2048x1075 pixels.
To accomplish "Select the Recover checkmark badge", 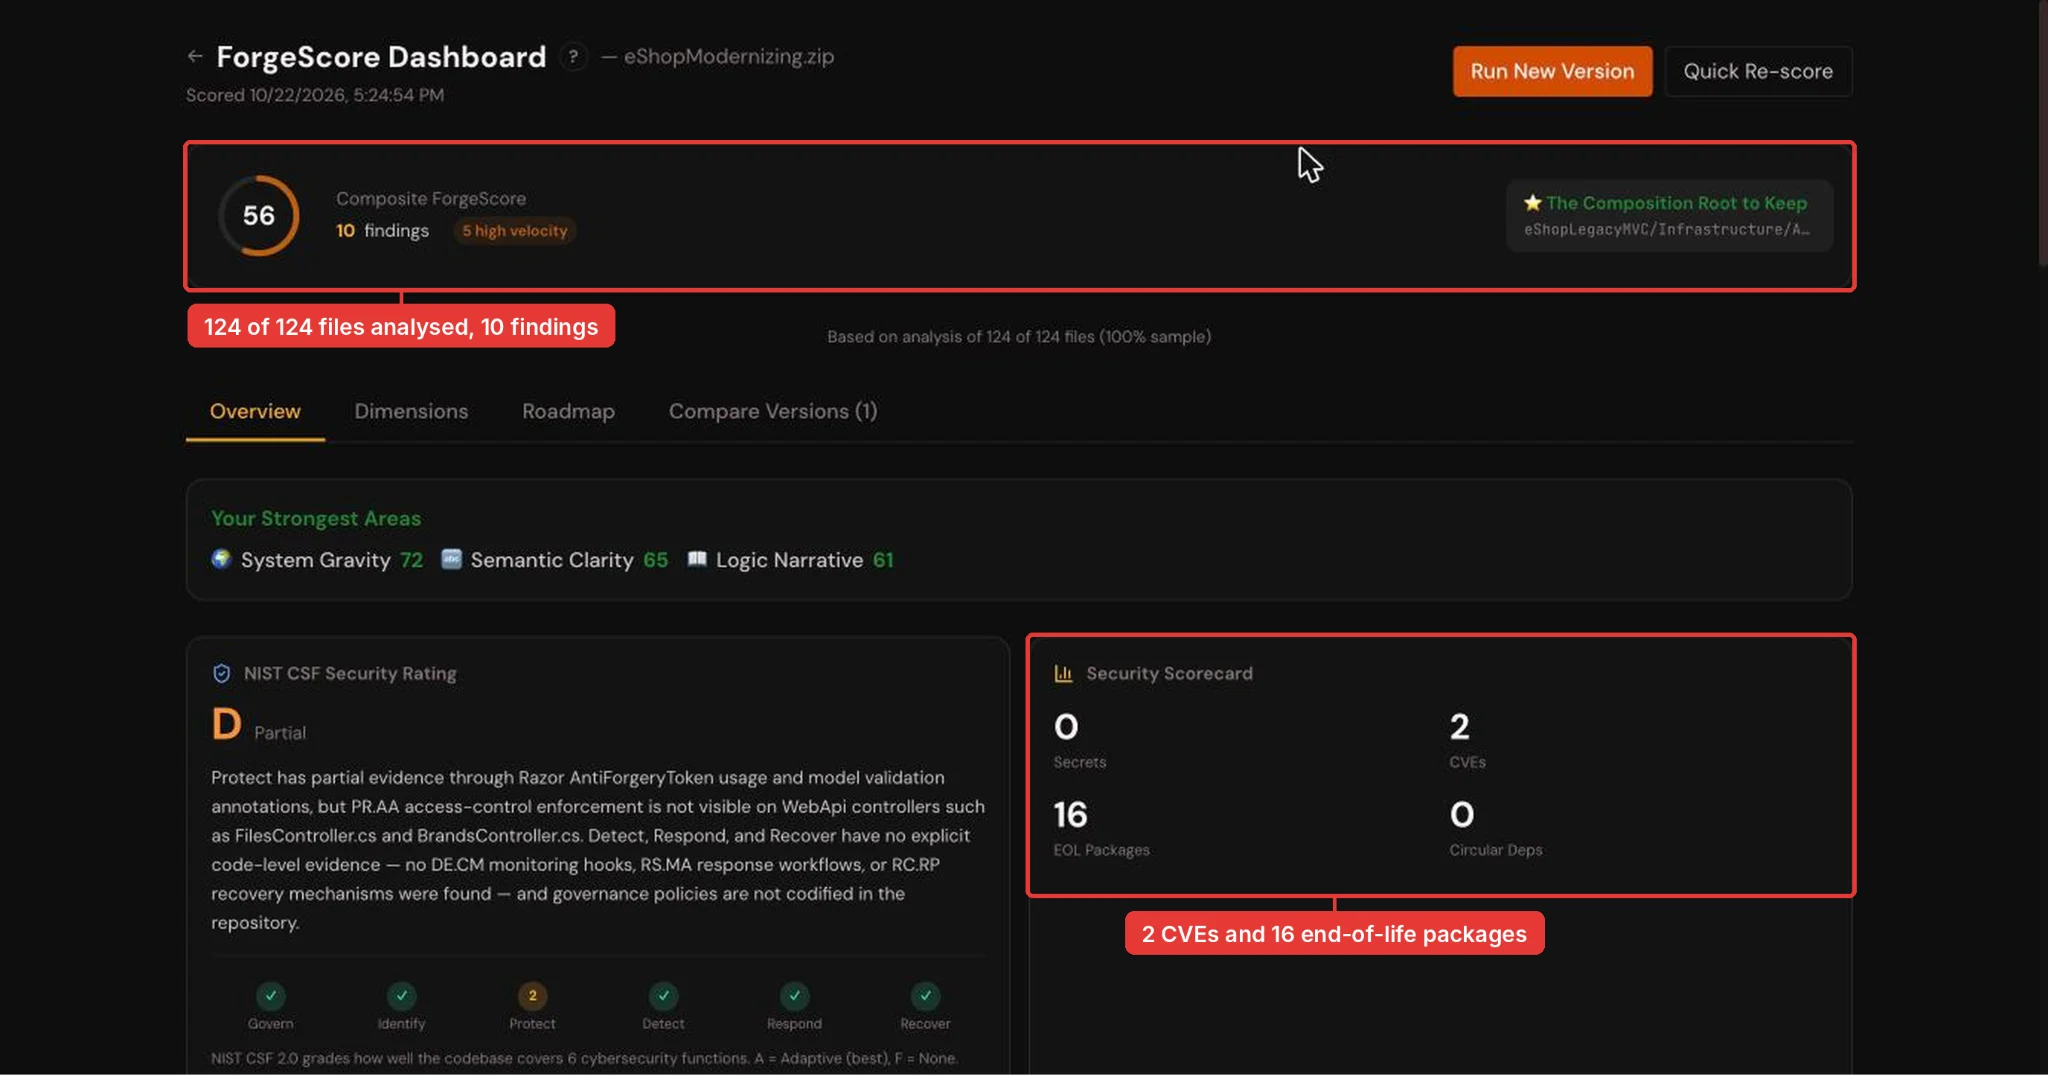I will (926, 996).
